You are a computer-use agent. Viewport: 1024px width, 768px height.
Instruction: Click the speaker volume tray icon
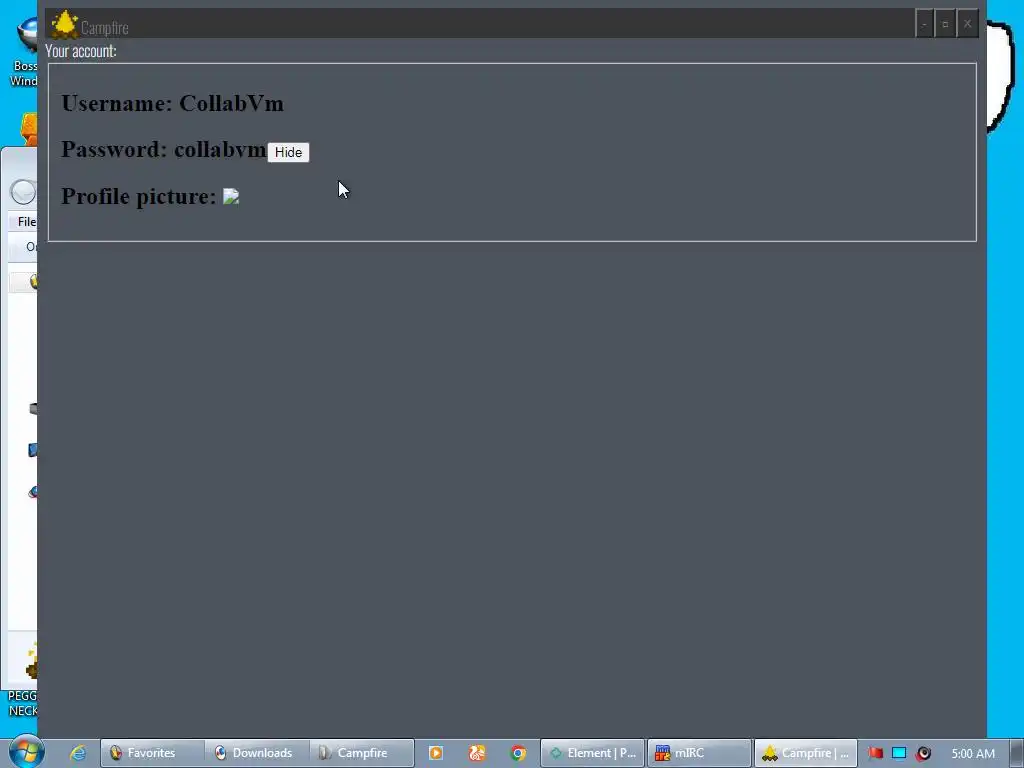click(x=923, y=753)
